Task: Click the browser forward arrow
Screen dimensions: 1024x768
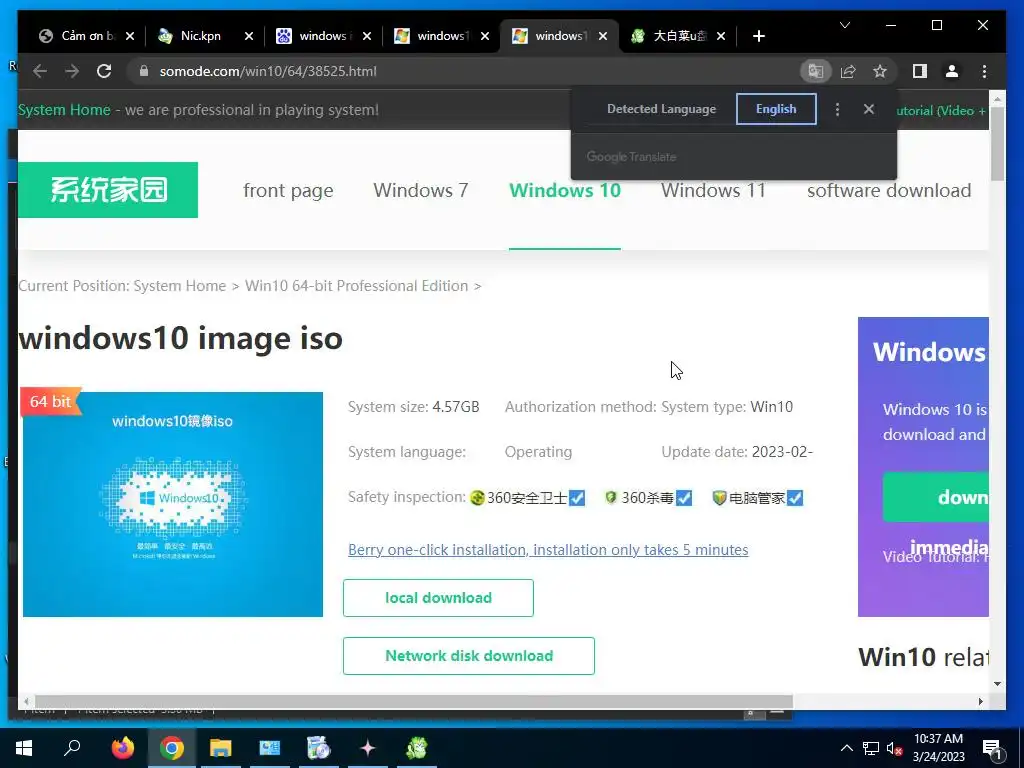Action: click(72, 71)
